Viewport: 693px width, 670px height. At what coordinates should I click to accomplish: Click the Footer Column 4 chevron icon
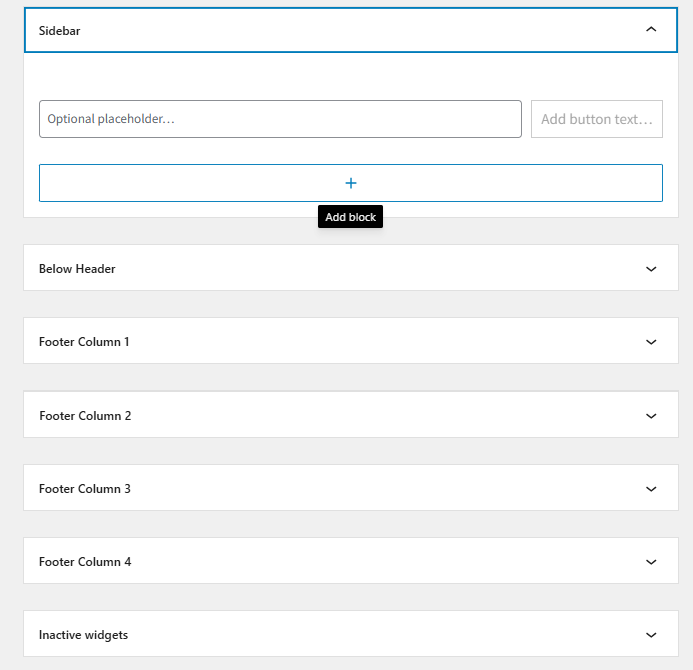(651, 562)
